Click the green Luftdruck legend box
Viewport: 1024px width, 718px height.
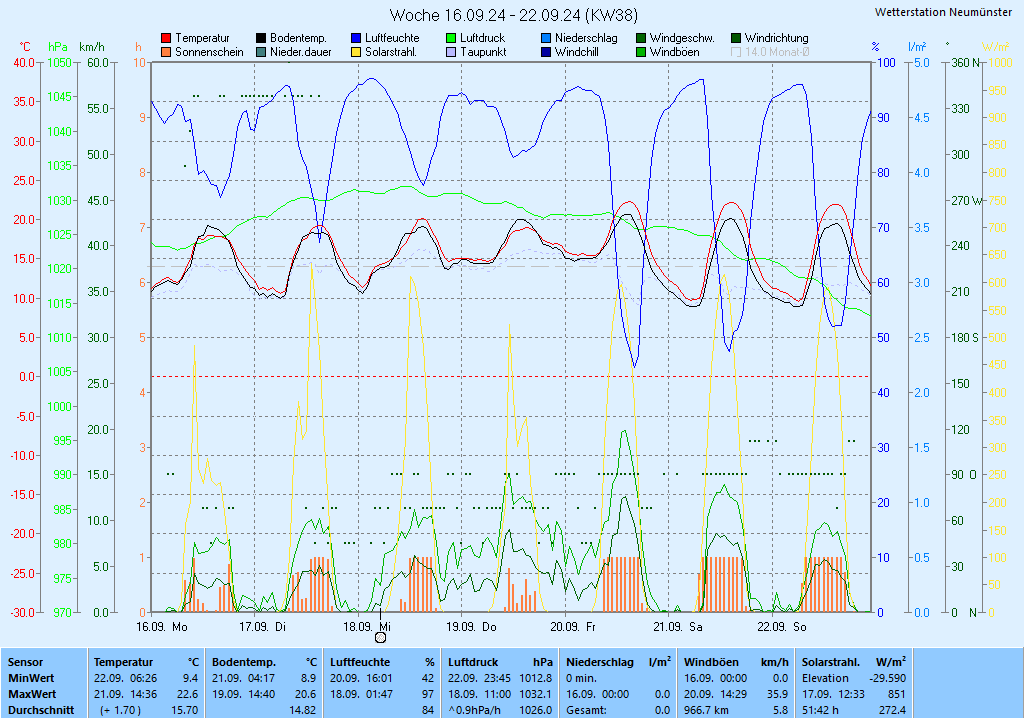(x=451, y=38)
